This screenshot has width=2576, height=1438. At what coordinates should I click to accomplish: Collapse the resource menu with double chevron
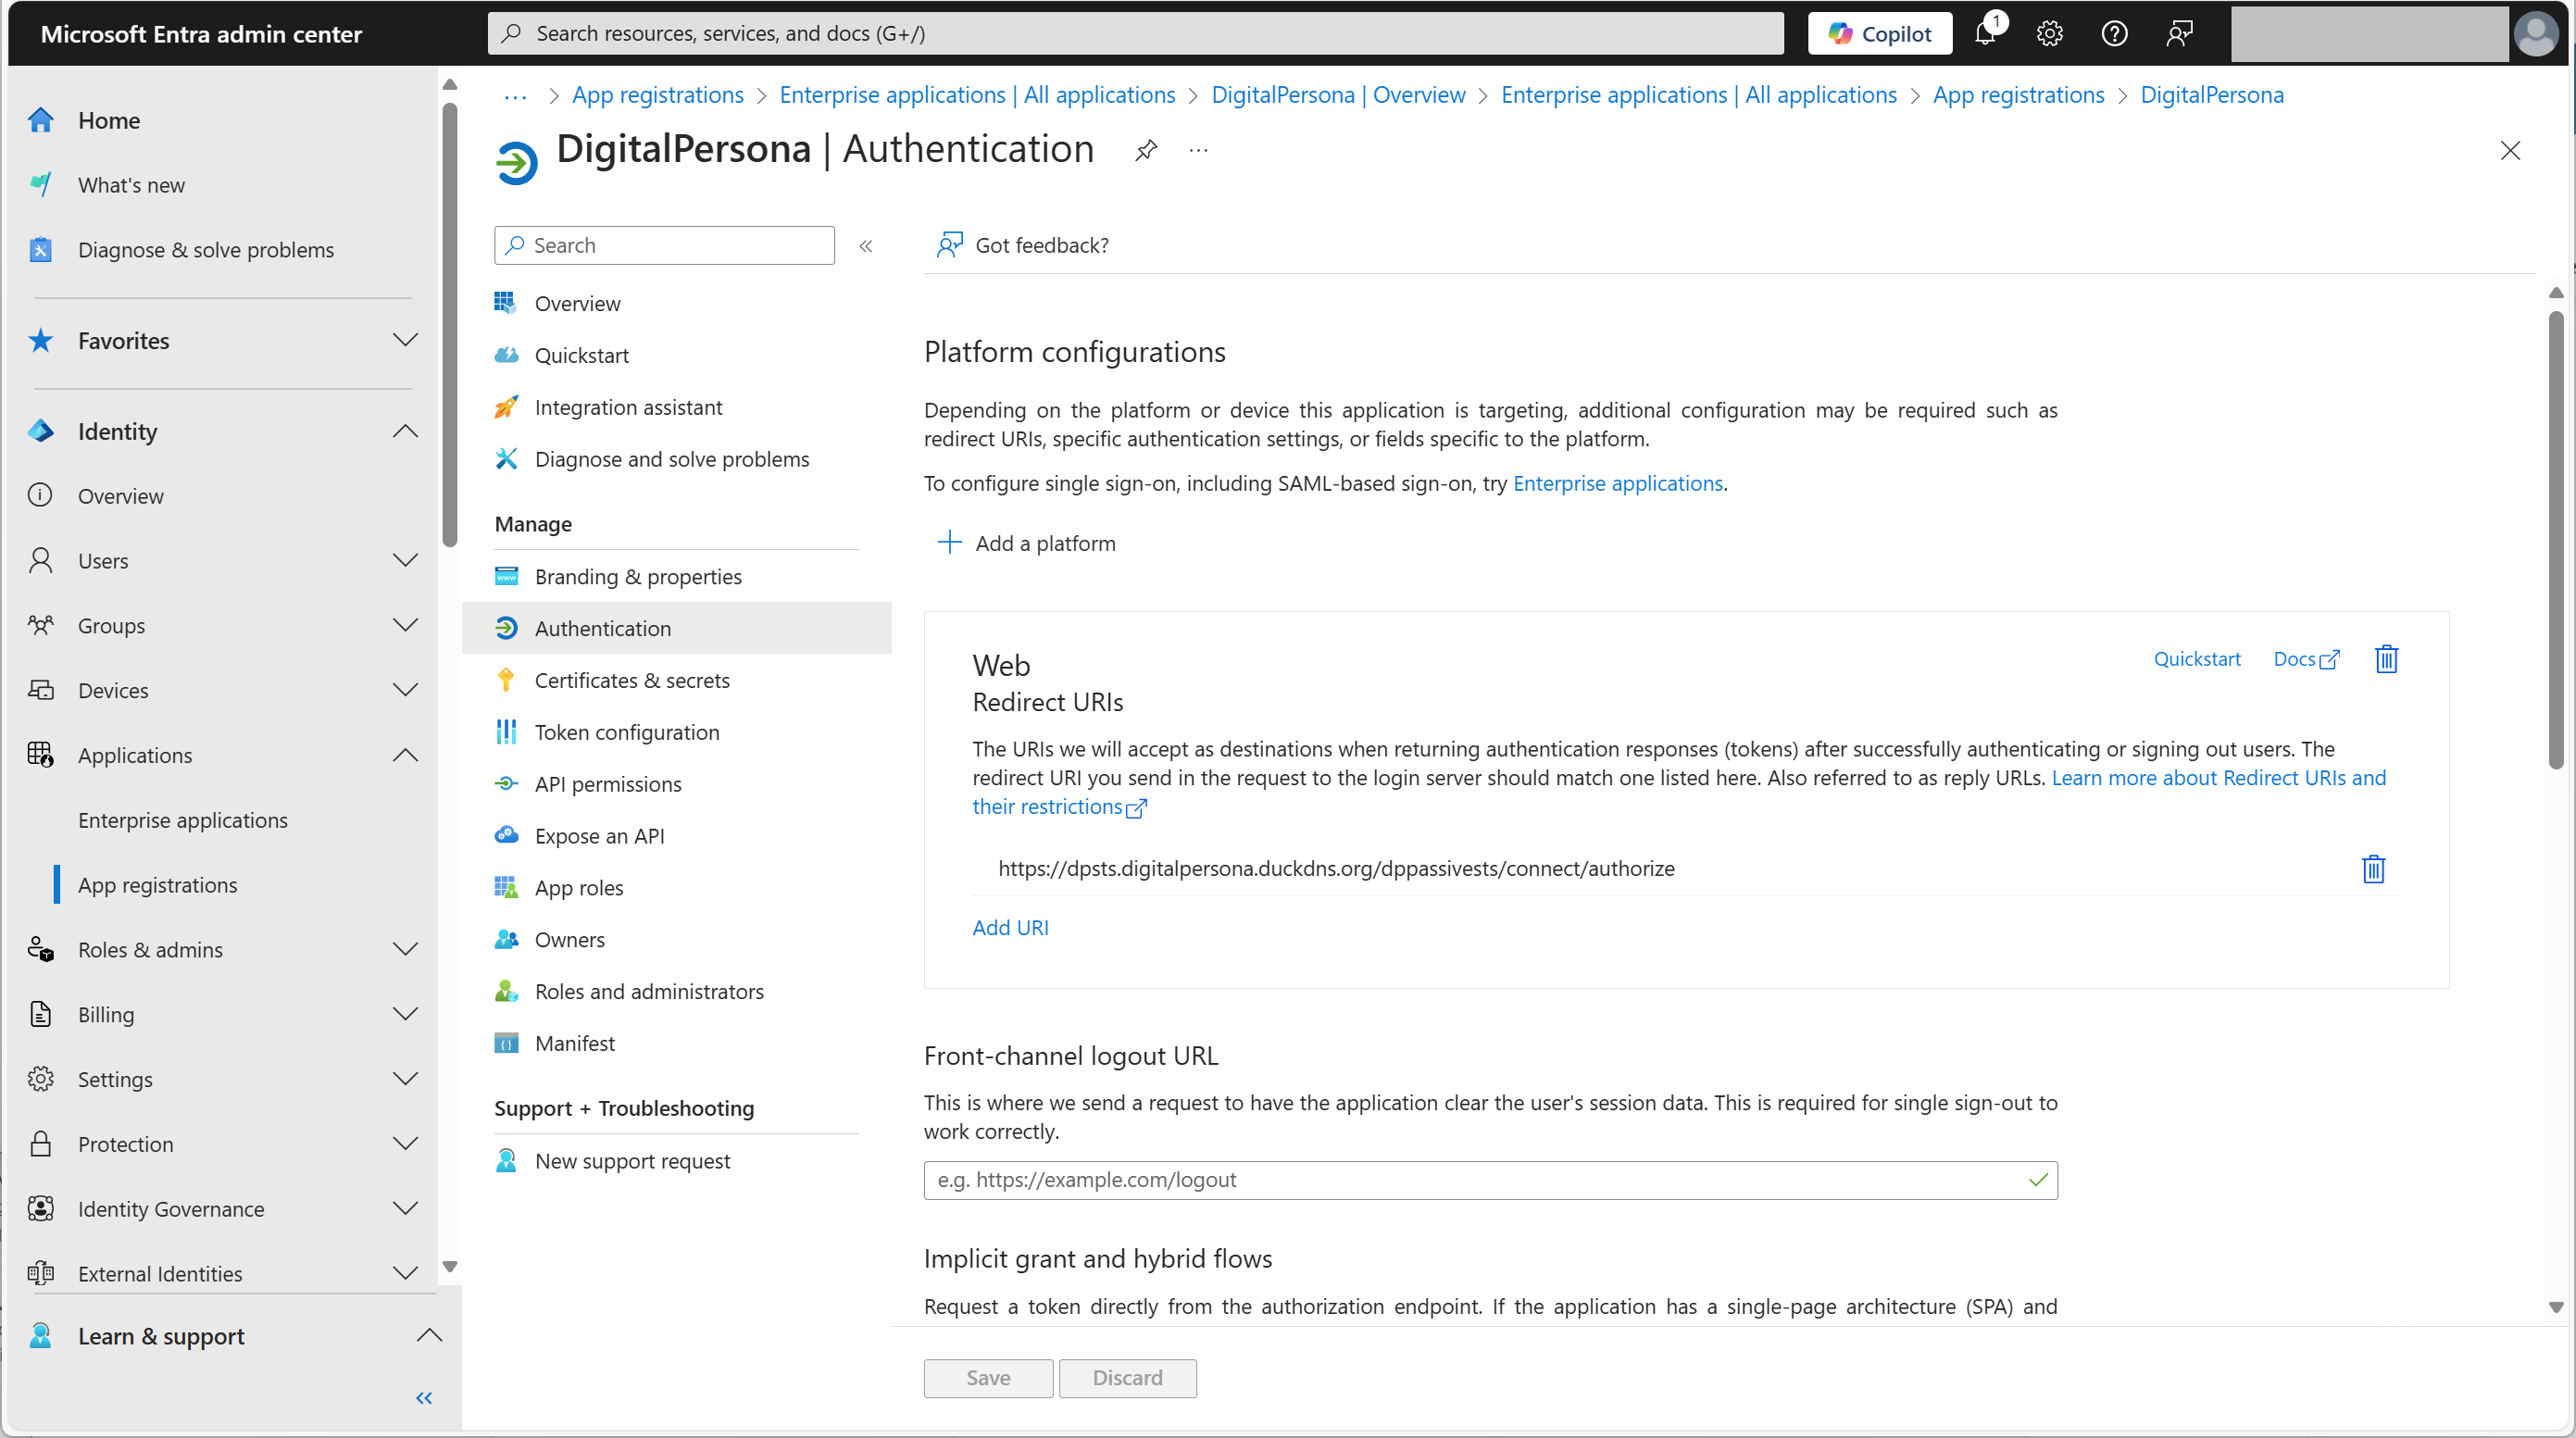tap(866, 246)
